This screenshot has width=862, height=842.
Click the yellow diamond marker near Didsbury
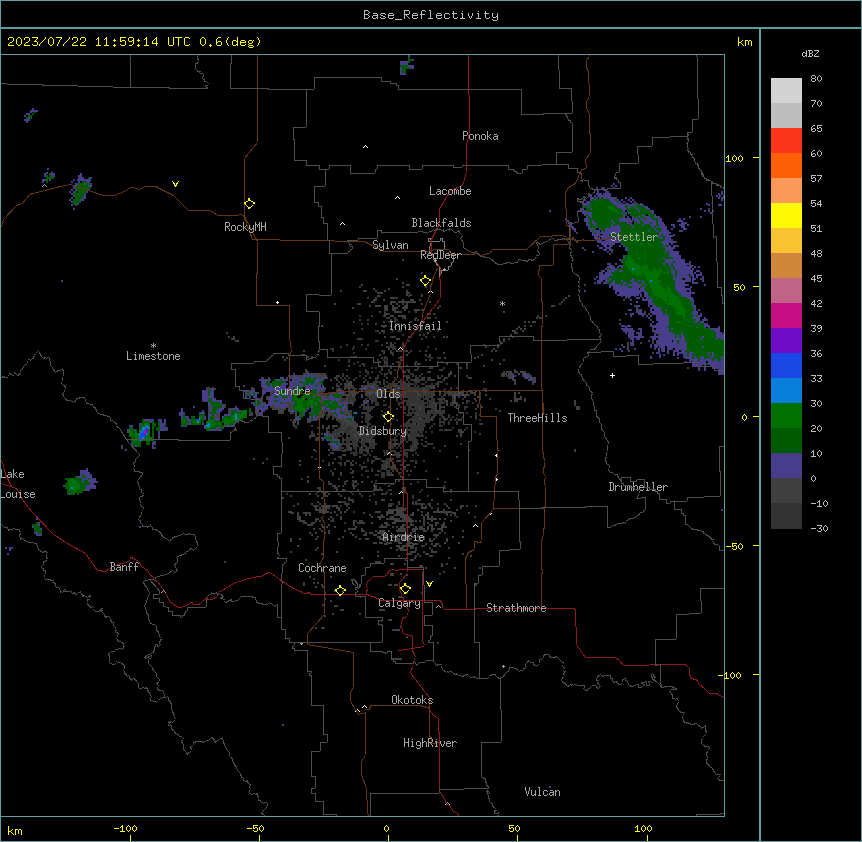pos(388,417)
